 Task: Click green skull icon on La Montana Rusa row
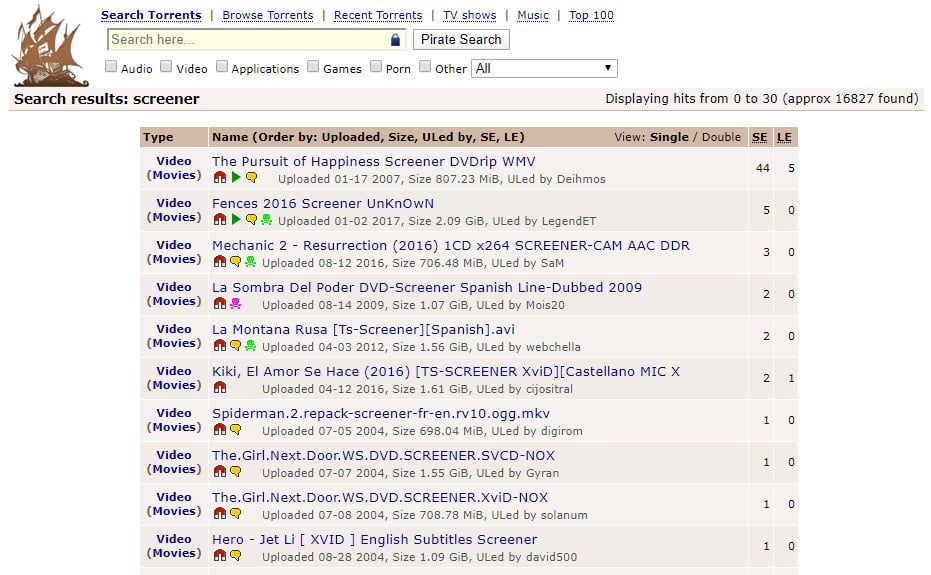[251, 345]
